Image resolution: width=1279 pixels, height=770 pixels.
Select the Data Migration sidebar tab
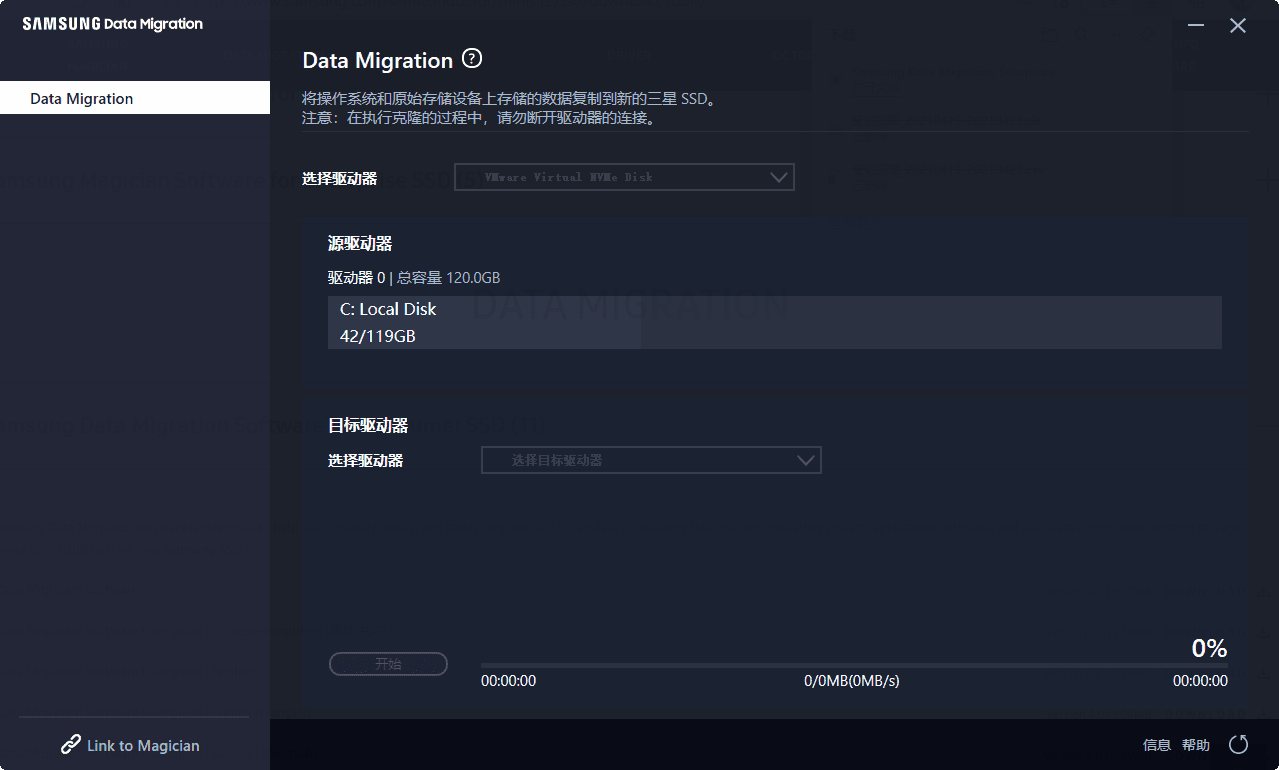[x=82, y=97]
